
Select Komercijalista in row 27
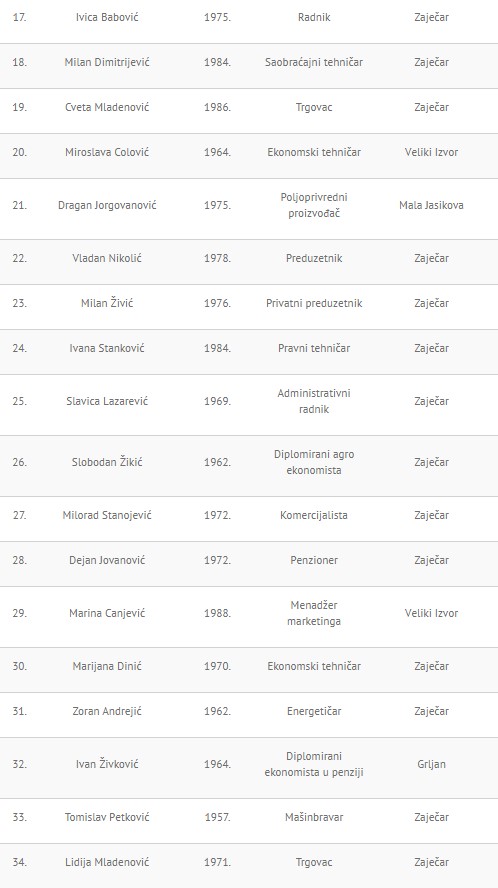(x=314, y=515)
